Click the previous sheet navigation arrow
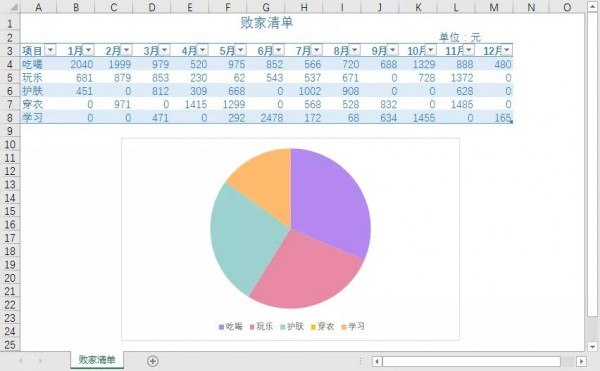The height and width of the screenshot is (371, 600). tap(21, 361)
